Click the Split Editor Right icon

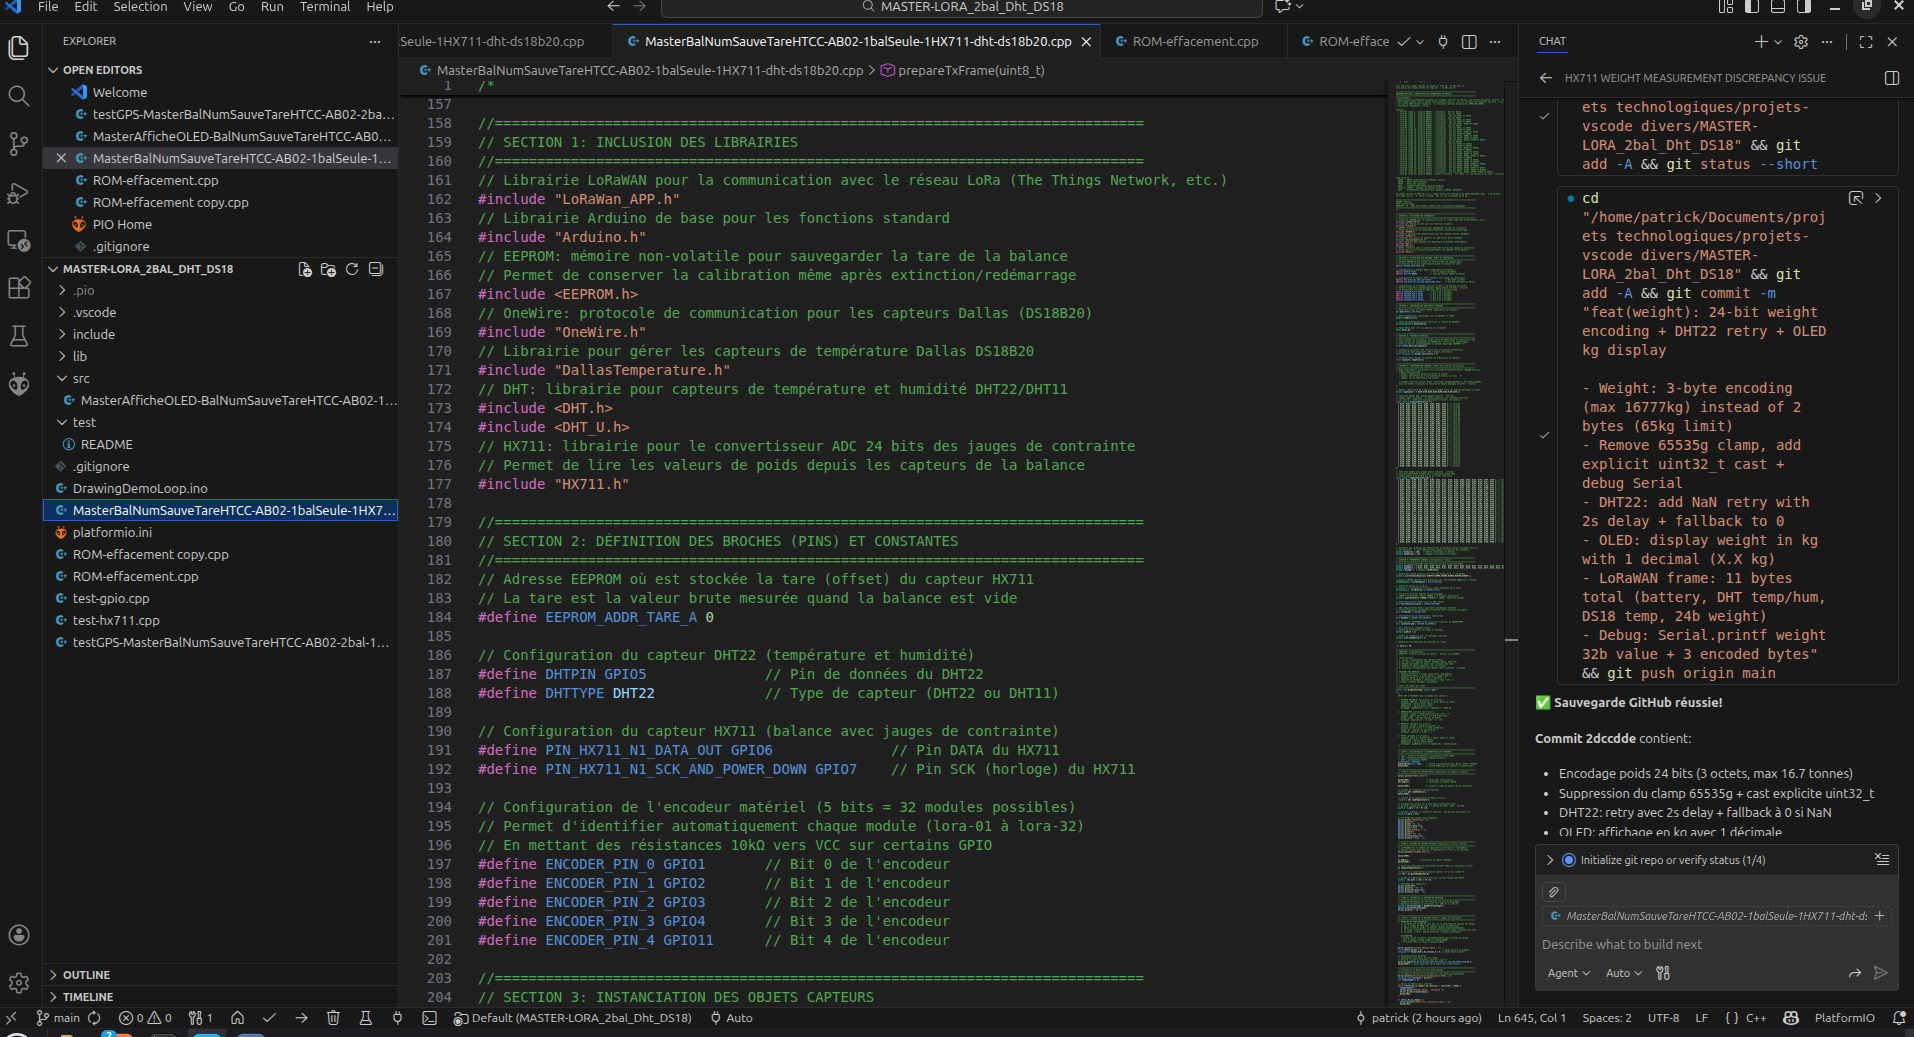(x=1469, y=42)
